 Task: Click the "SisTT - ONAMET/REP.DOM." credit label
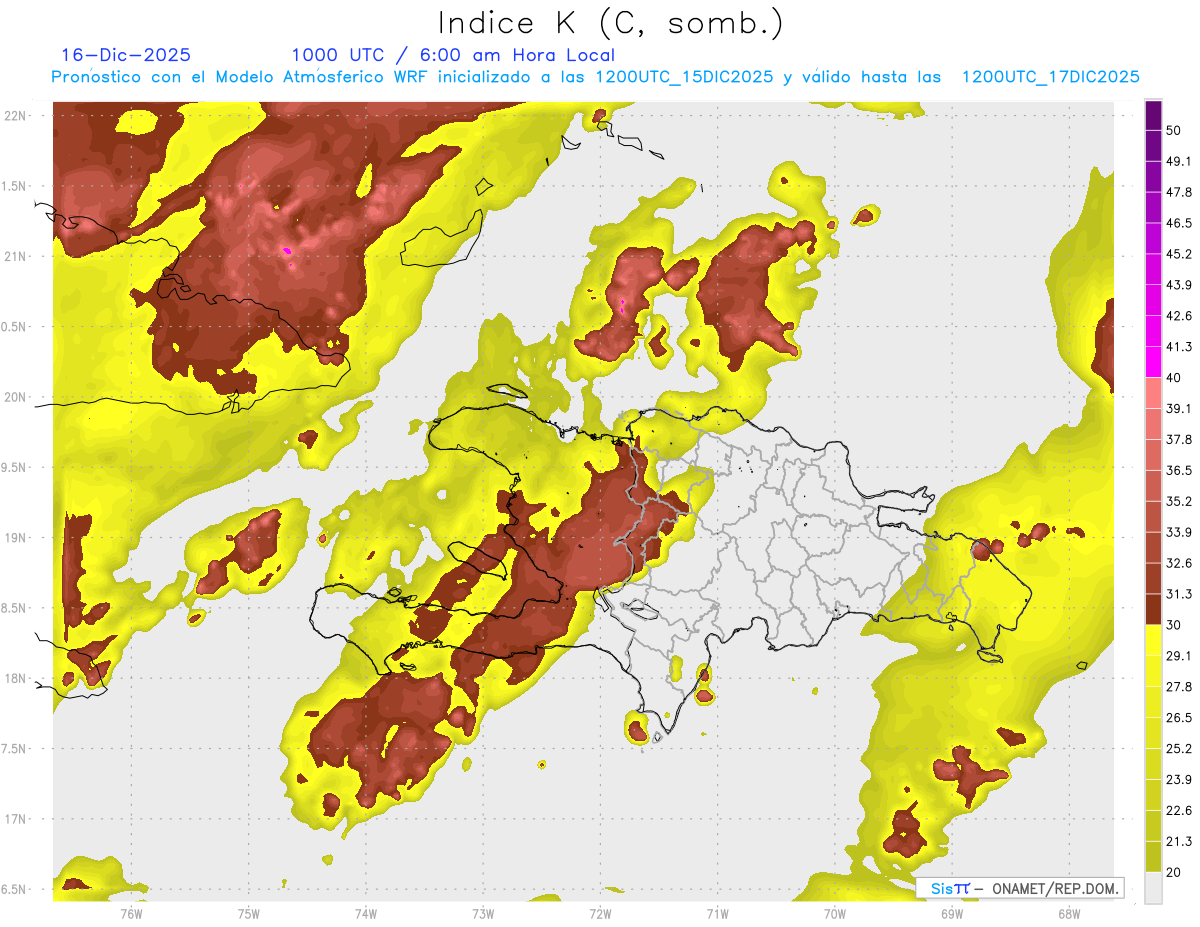pos(1021,888)
